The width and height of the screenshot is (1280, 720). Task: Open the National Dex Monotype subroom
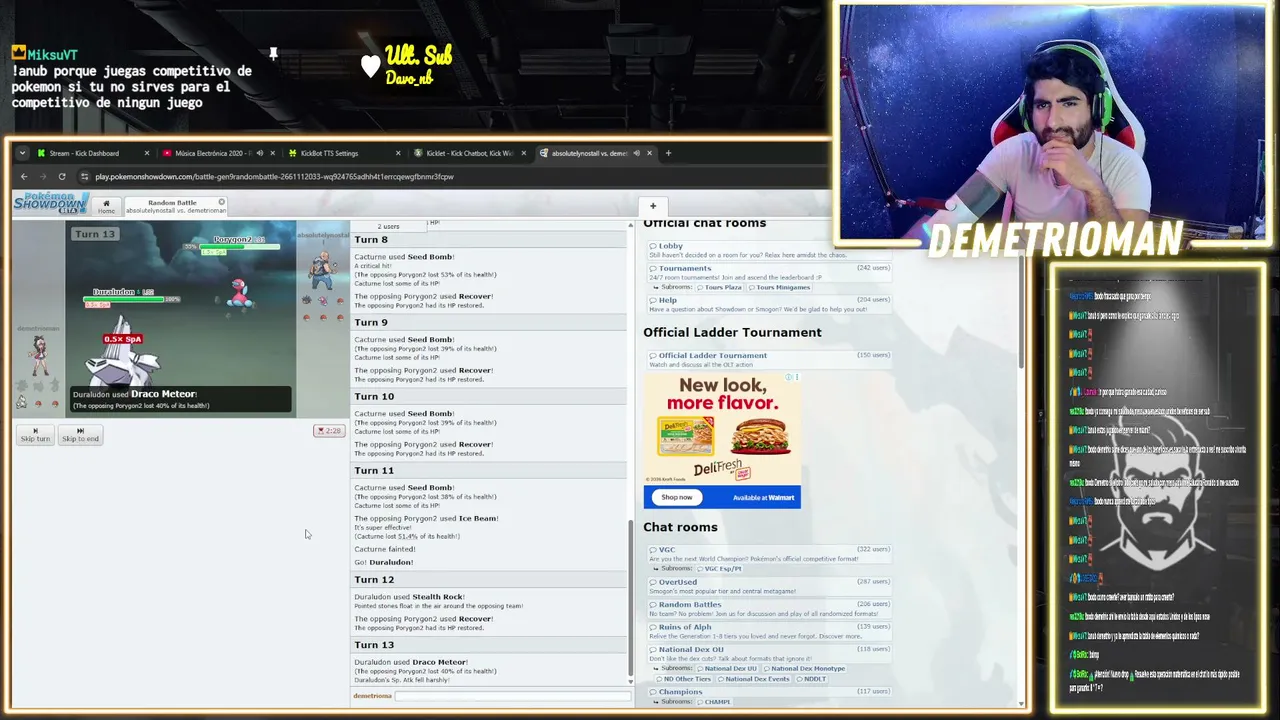click(x=806, y=668)
